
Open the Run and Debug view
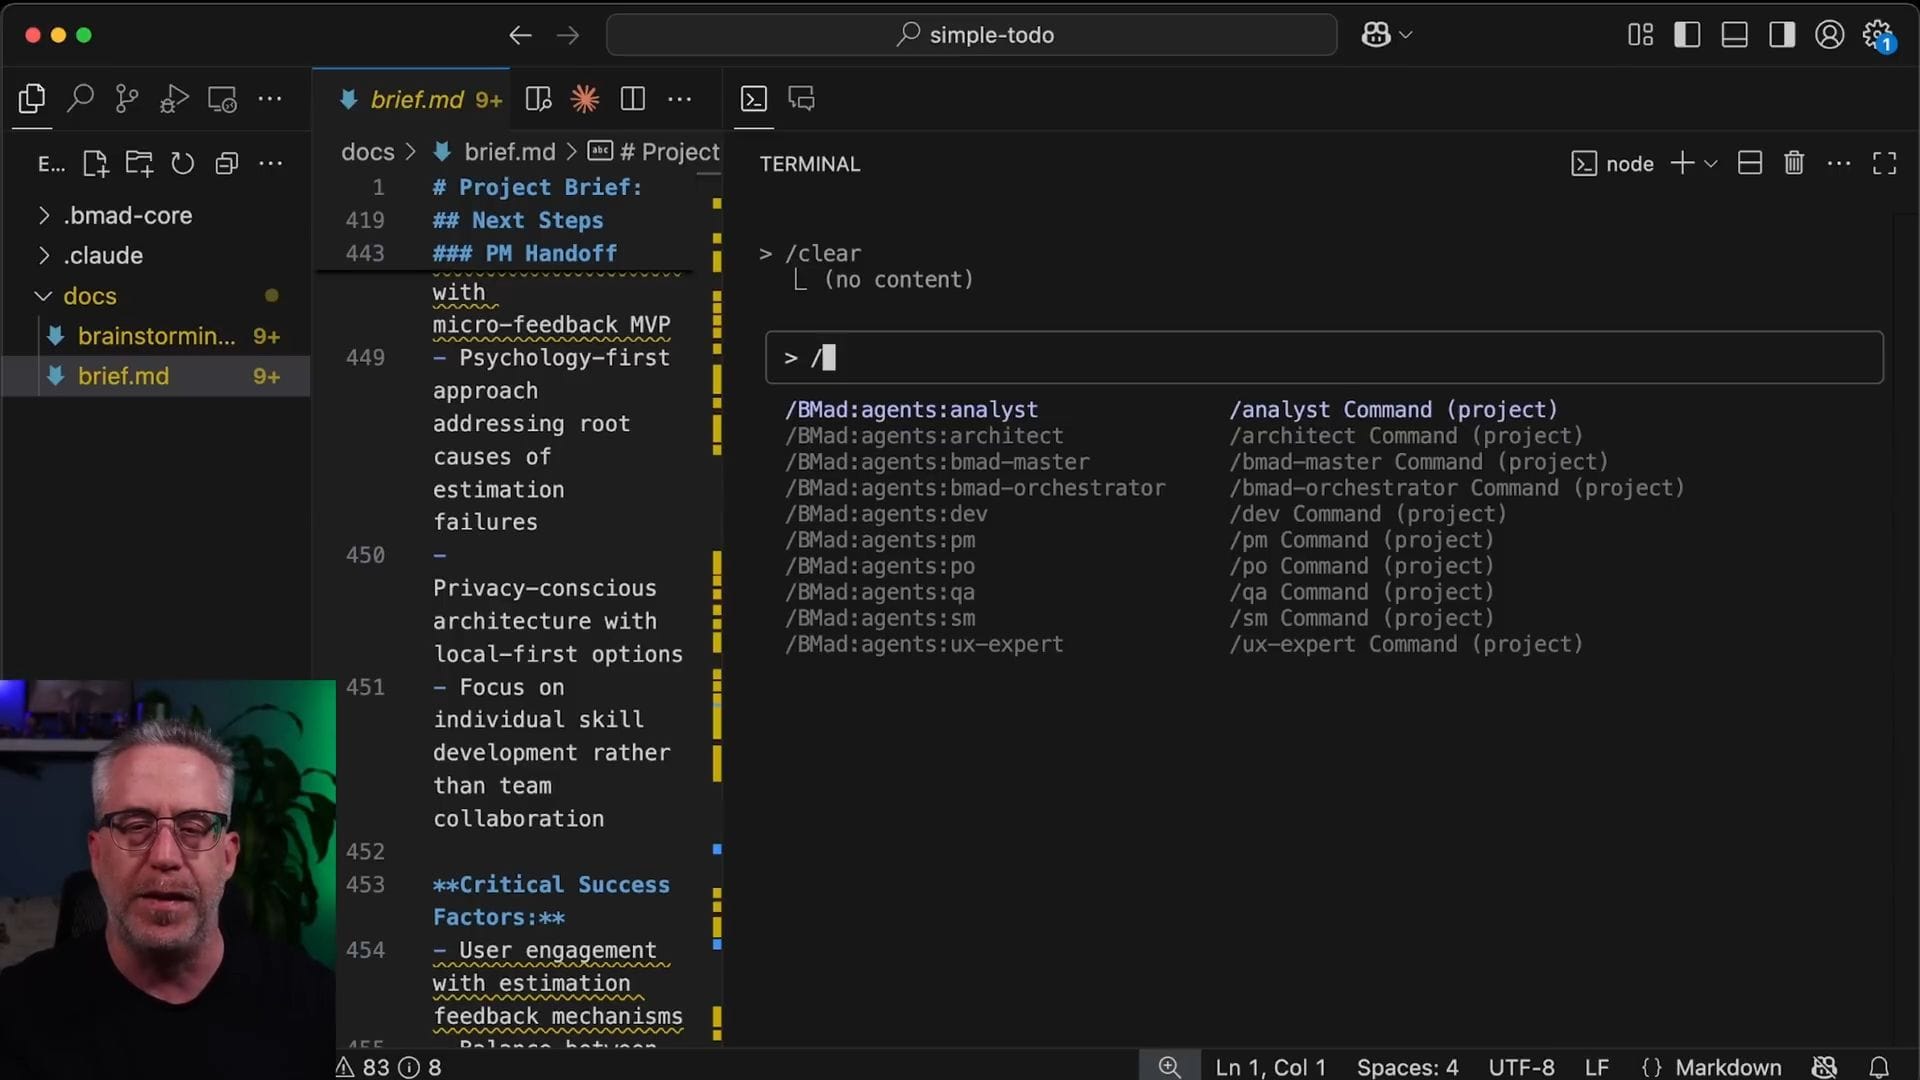click(174, 98)
